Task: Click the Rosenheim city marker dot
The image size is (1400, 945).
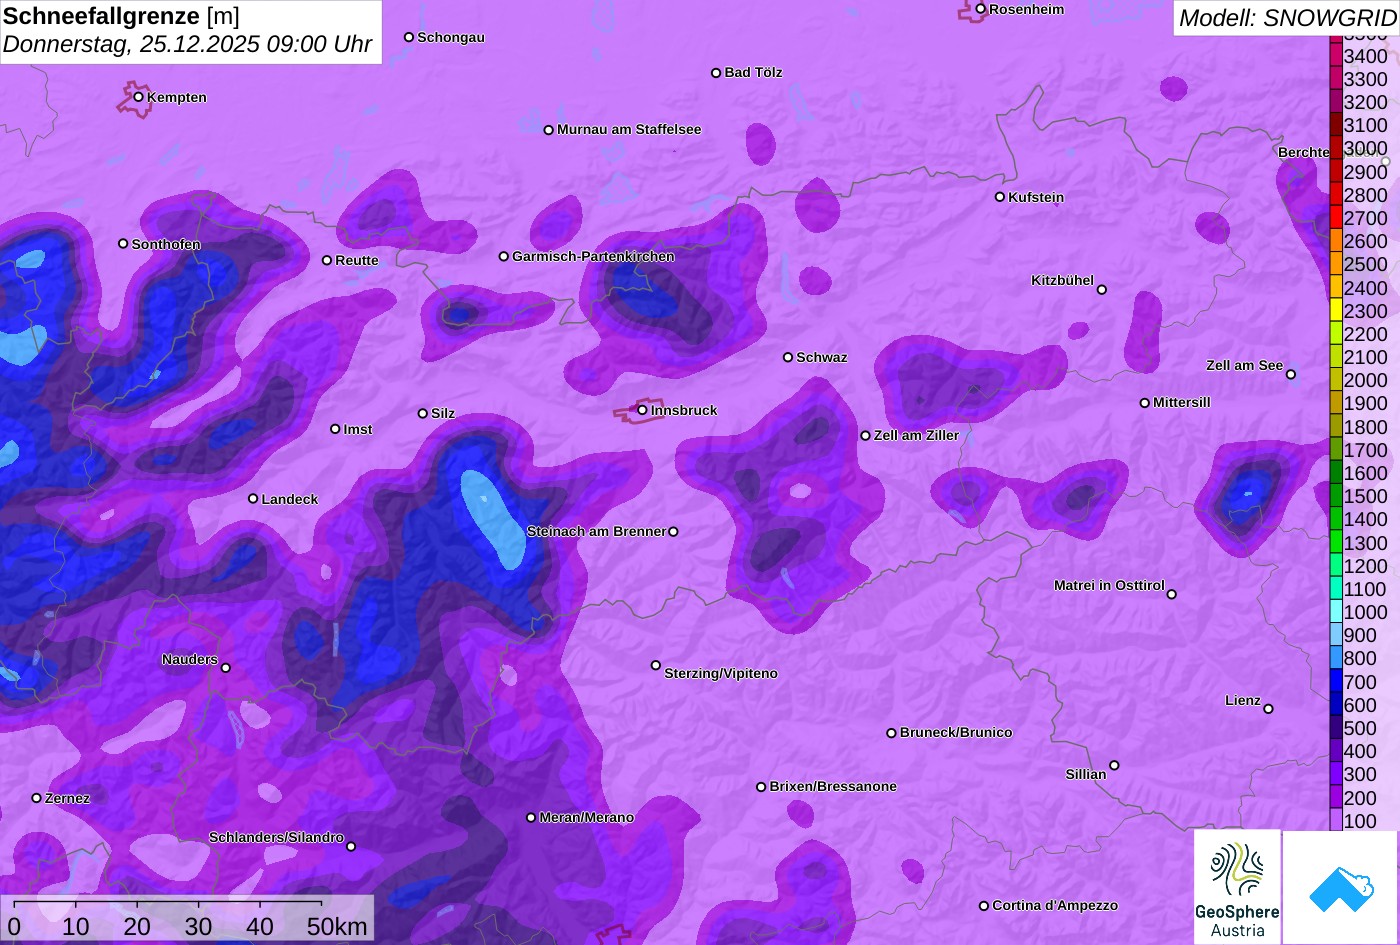Action: click(x=981, y=9)
